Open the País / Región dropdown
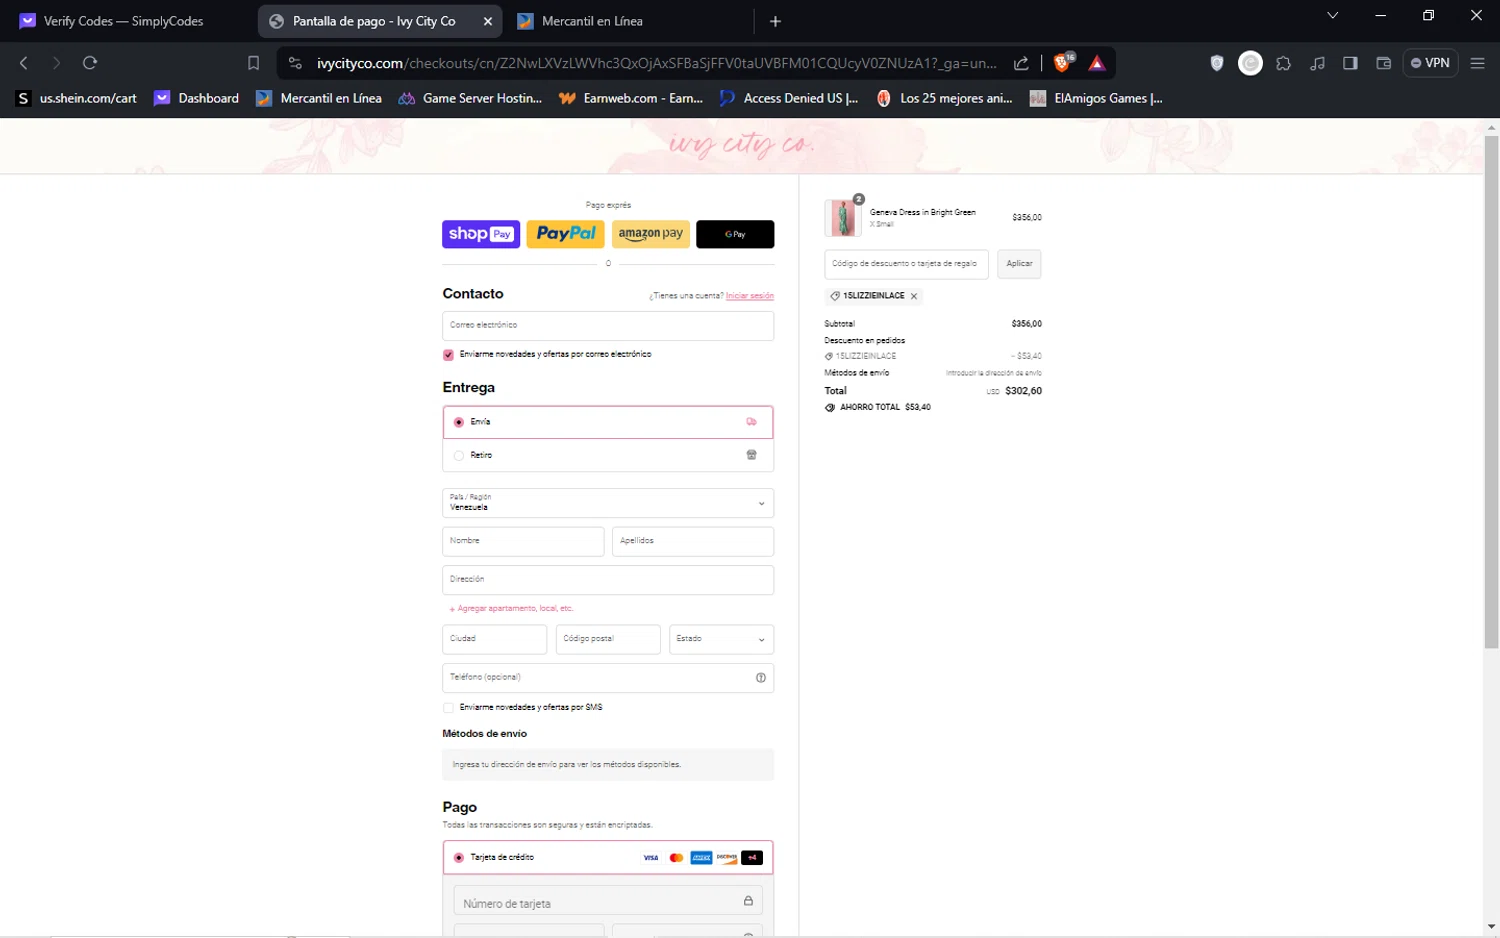The image size is (1500, 938). tap(608, 503)
